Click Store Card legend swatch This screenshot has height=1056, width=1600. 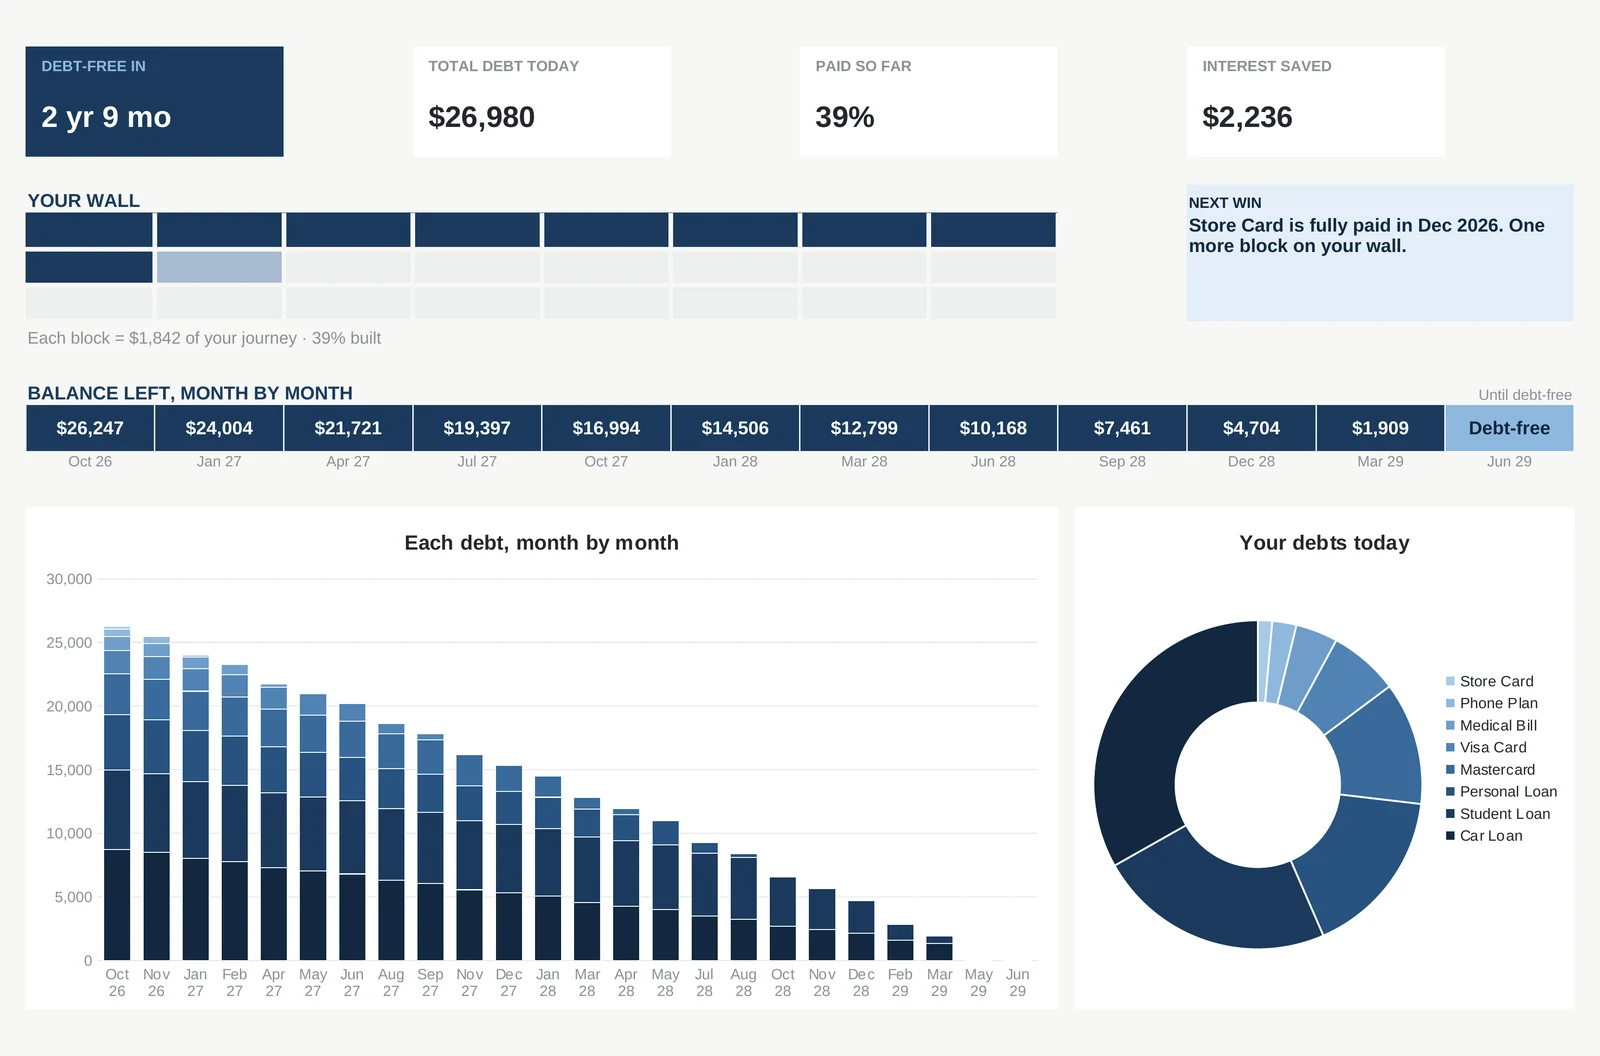pos(1450,681)
